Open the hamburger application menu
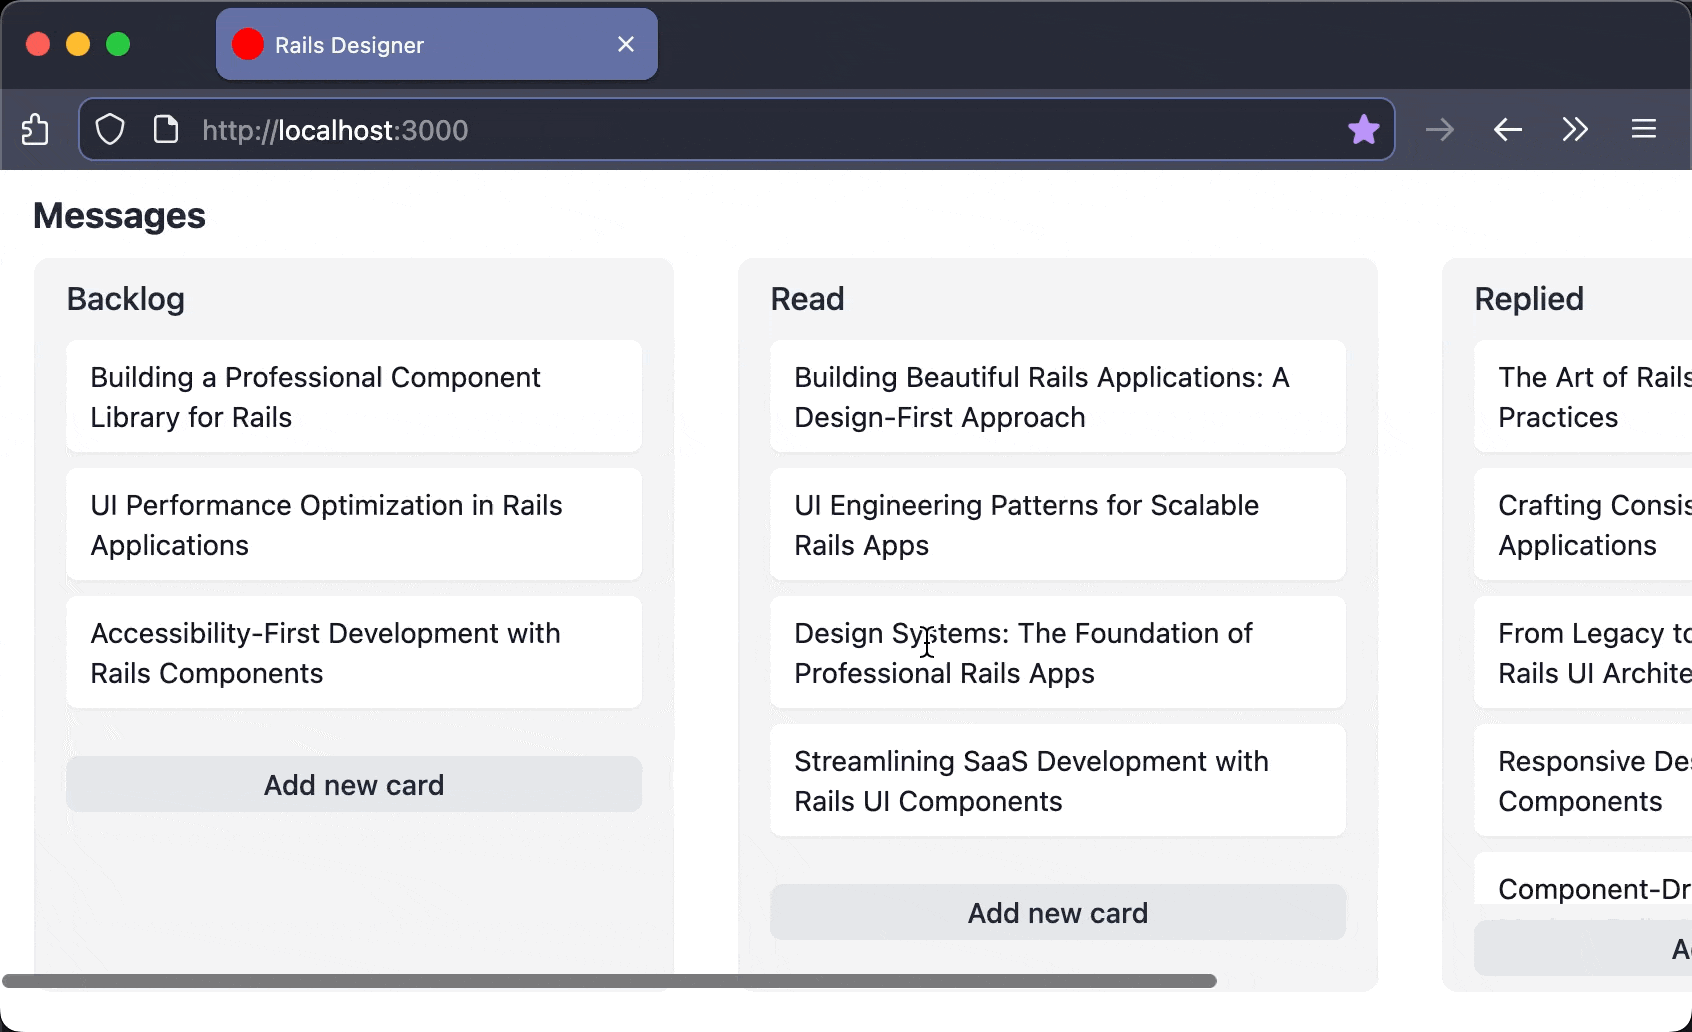 tap(1644, 130)
